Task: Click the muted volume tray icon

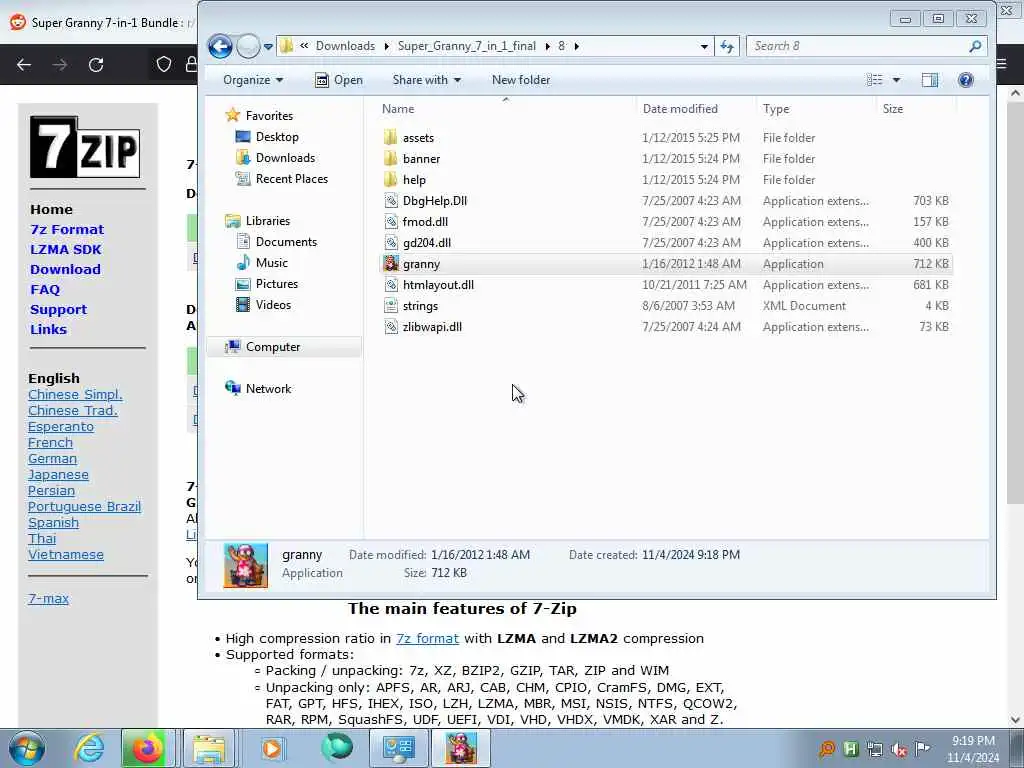Action: click(899, 749)
